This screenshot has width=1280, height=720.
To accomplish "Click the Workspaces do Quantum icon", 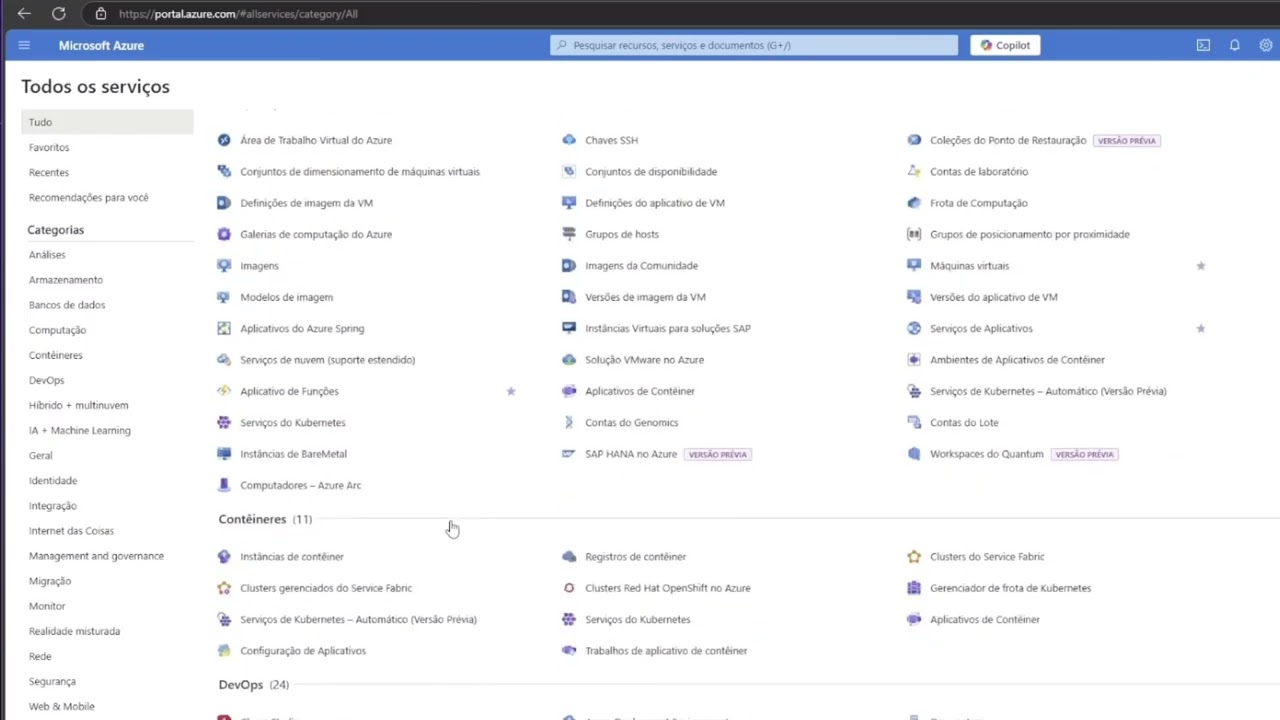I will coord(914,454).
